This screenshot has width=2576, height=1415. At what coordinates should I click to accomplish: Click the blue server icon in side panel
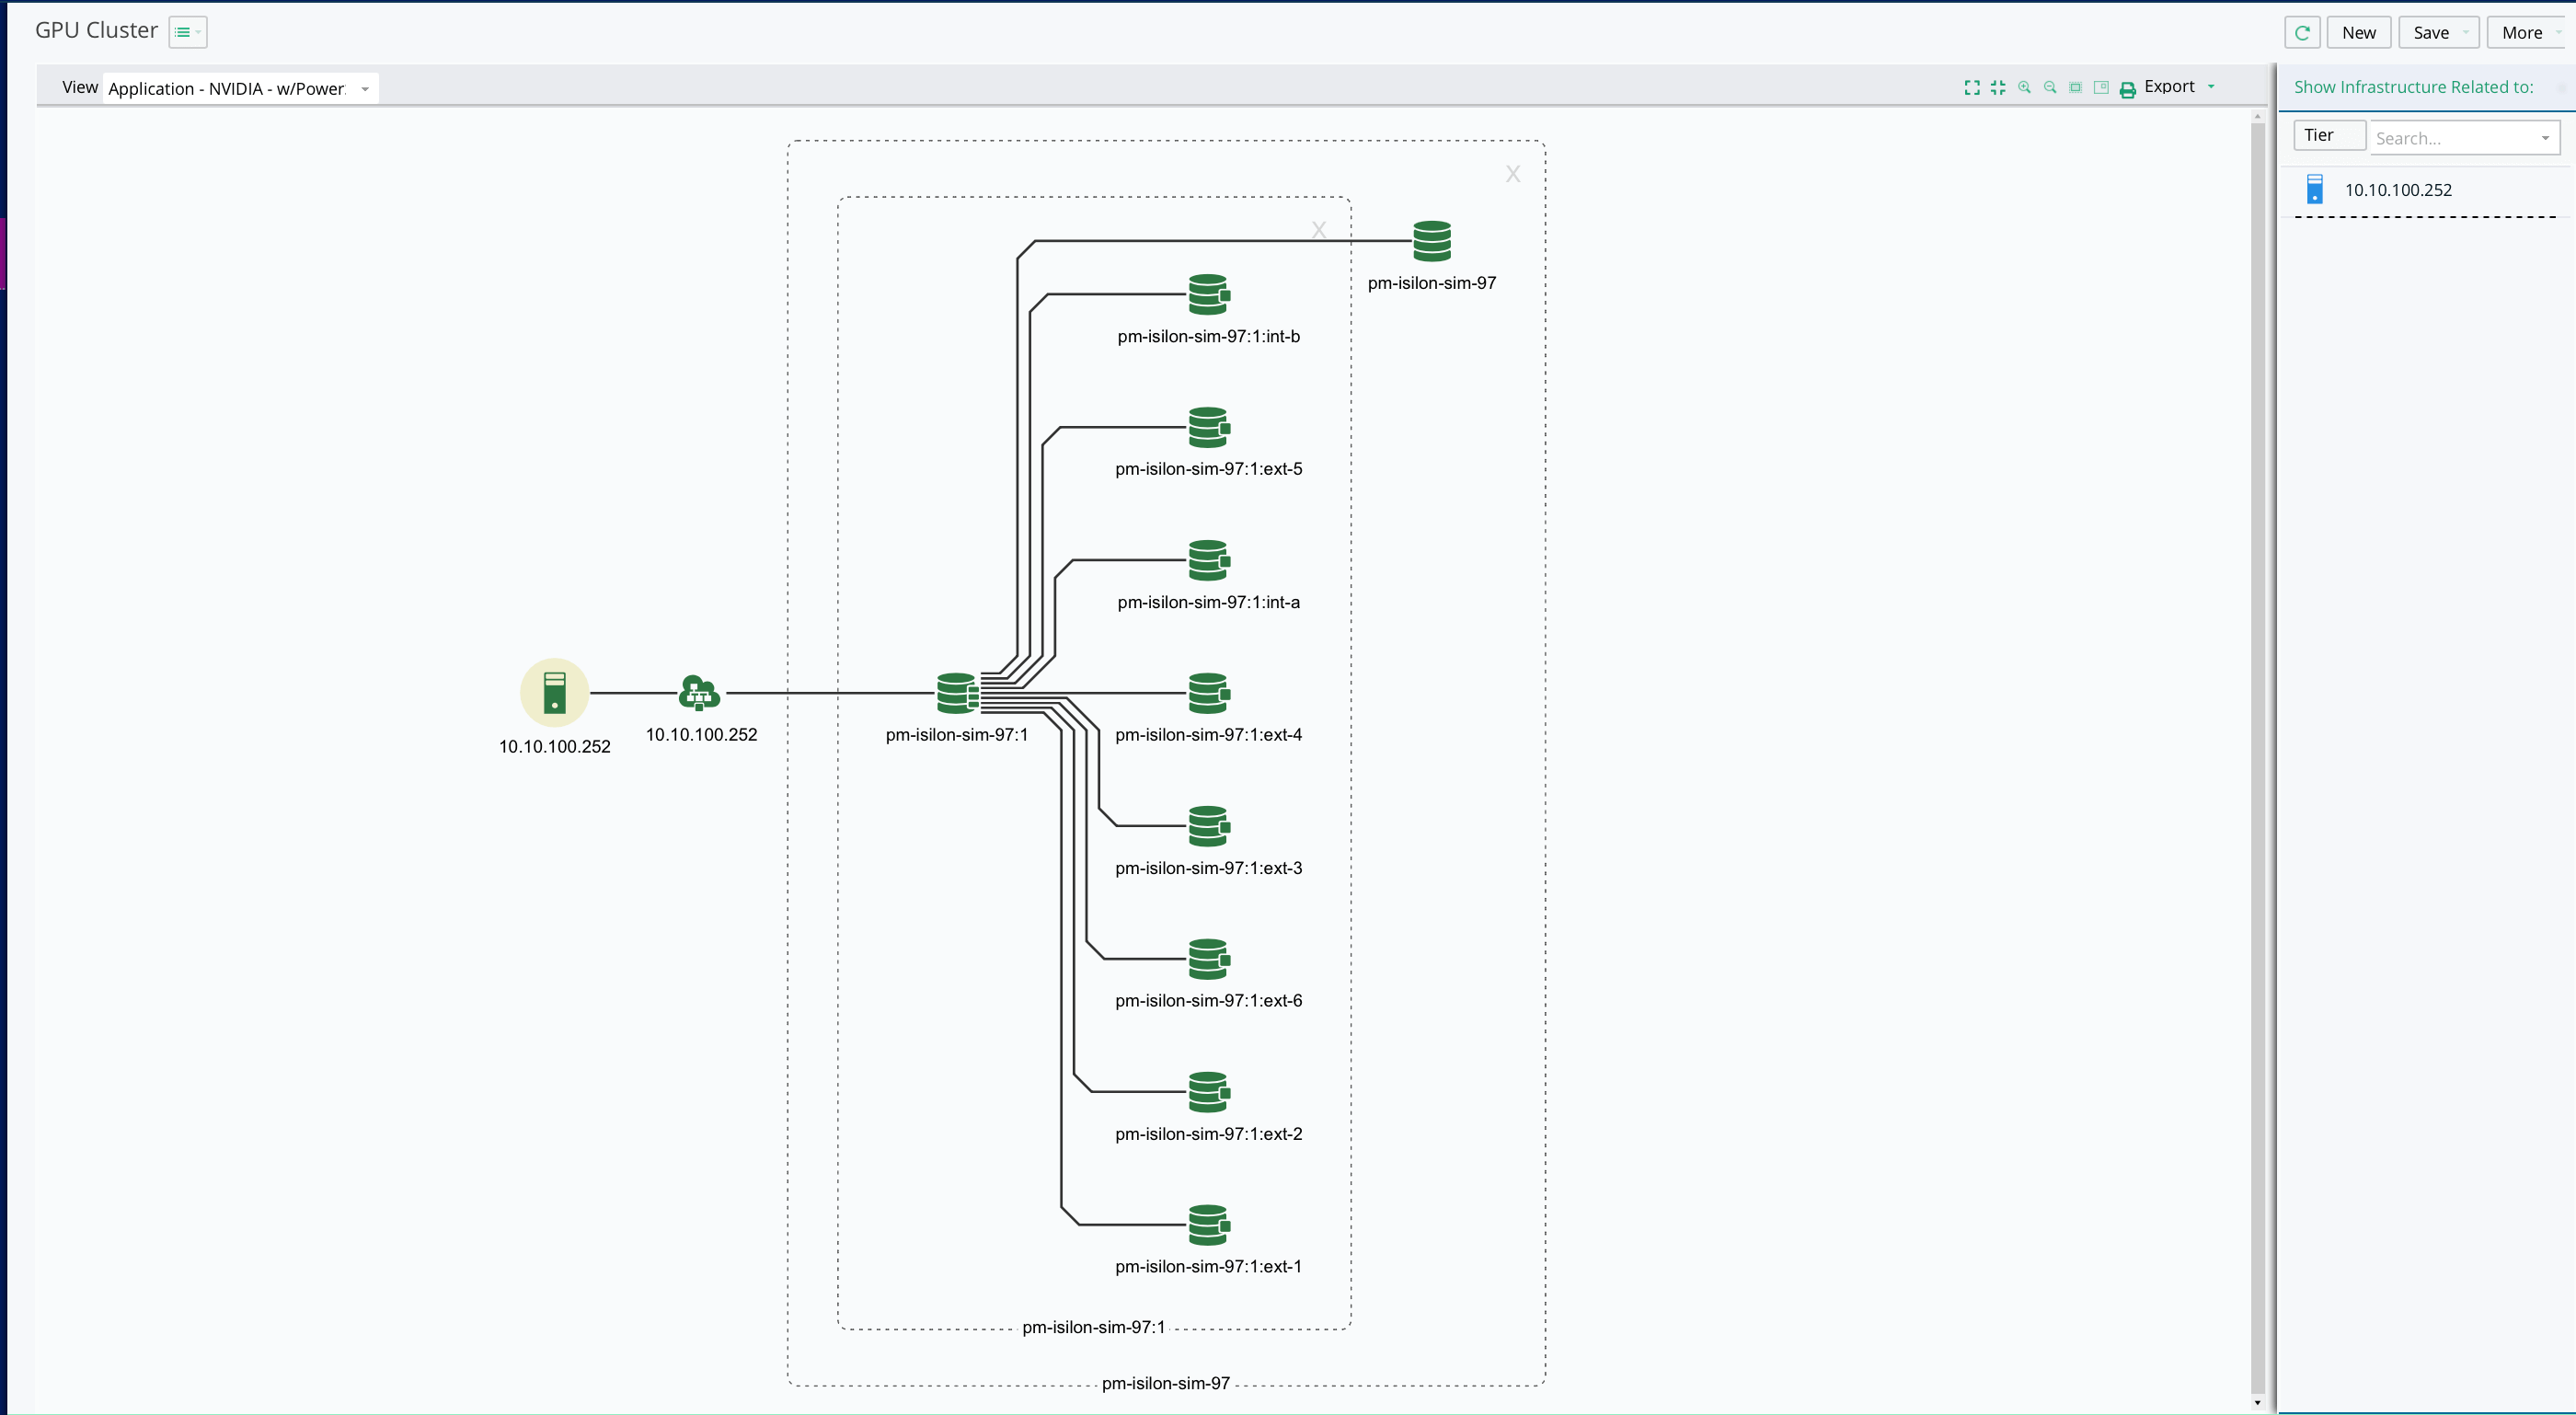pos(2314,189)
